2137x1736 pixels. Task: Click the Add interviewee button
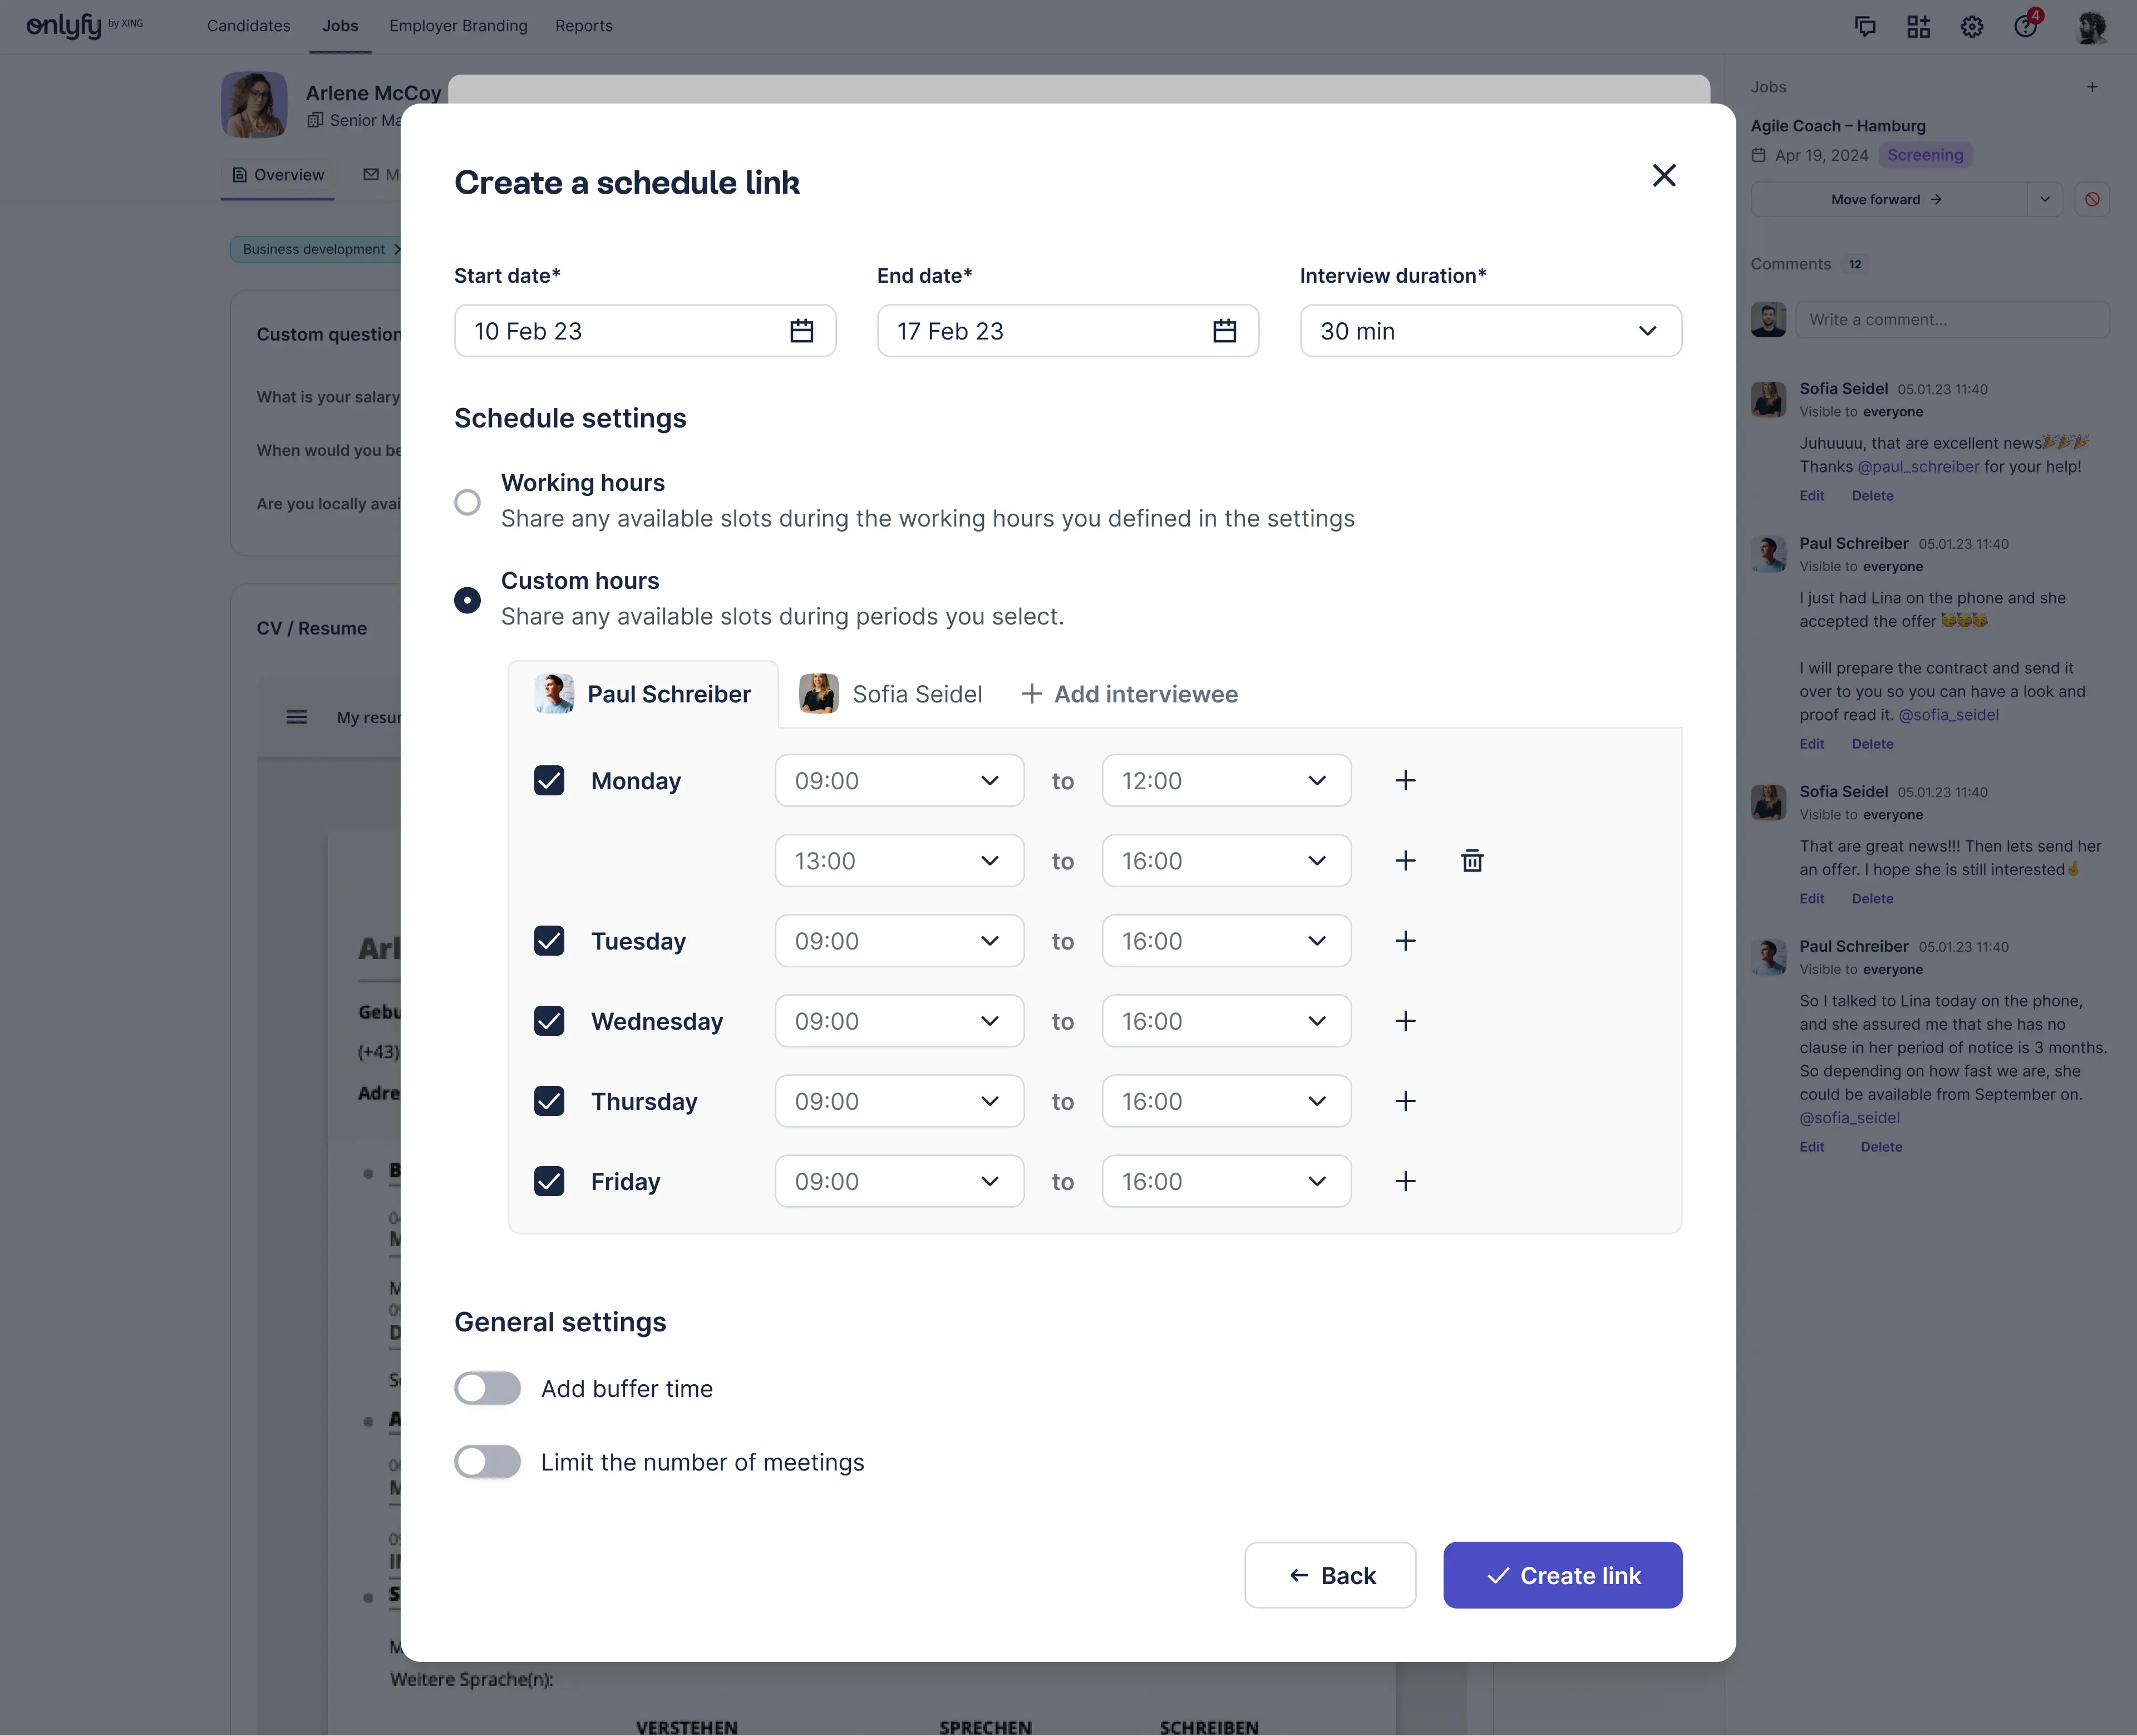click(x=1129, y=694)
